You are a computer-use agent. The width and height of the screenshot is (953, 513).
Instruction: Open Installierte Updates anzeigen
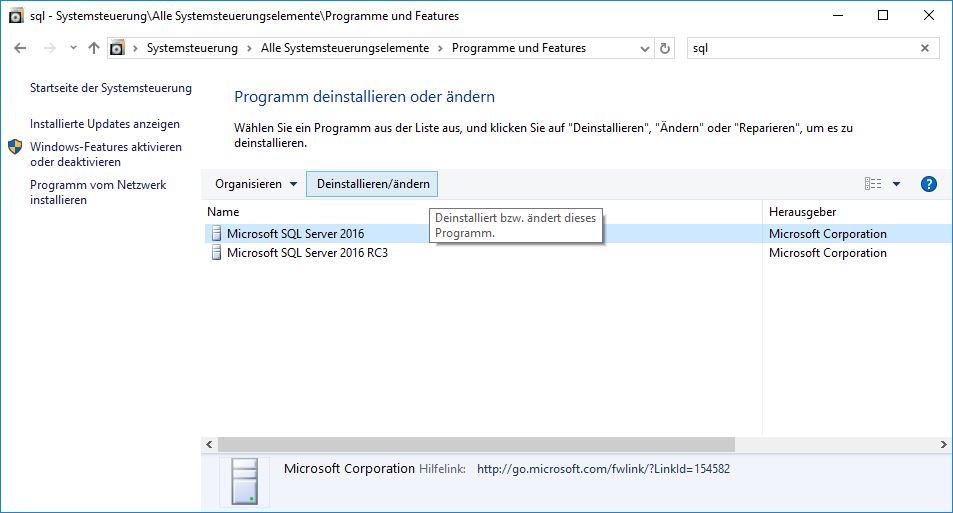point(105,124)
